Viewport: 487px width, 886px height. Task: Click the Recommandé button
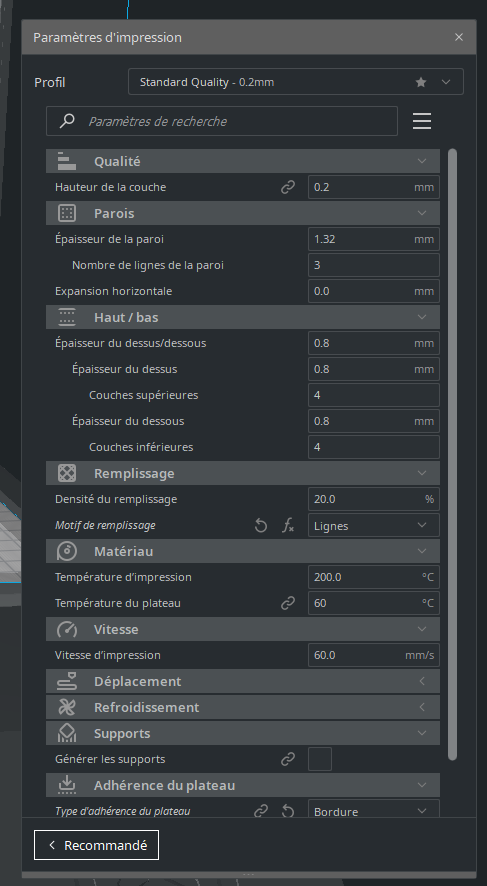click(96, 845)
